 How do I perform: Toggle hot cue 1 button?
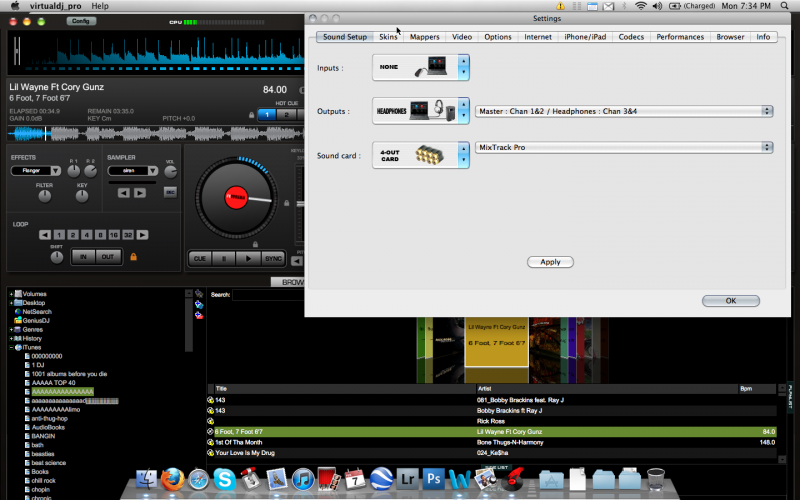(x=267, y=114)
